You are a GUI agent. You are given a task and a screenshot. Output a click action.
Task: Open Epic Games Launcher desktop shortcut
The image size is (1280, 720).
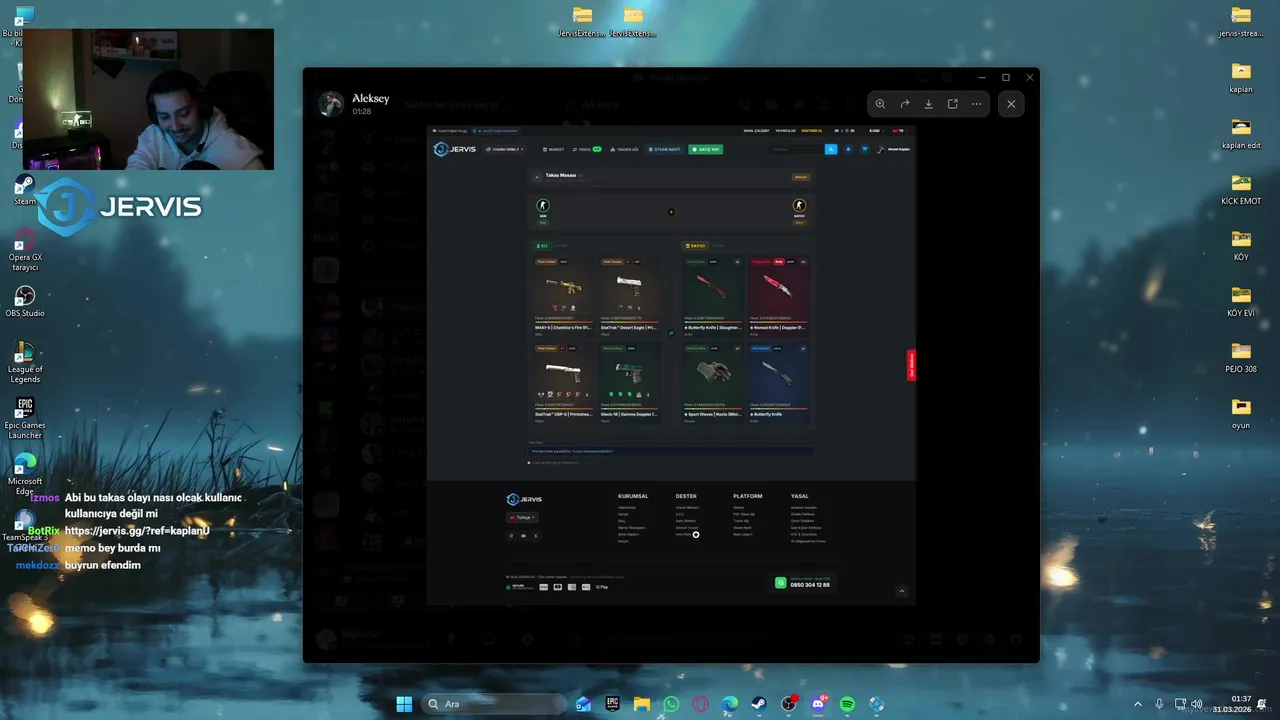click(25, 418)
